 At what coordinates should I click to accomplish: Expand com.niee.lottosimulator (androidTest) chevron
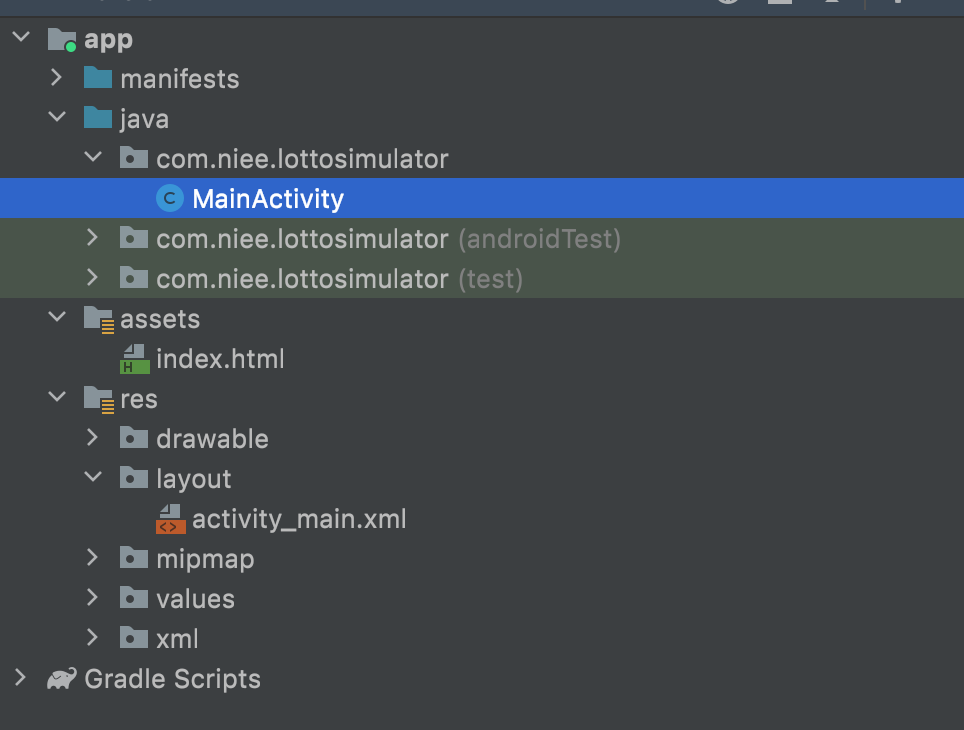pos(93,237)
